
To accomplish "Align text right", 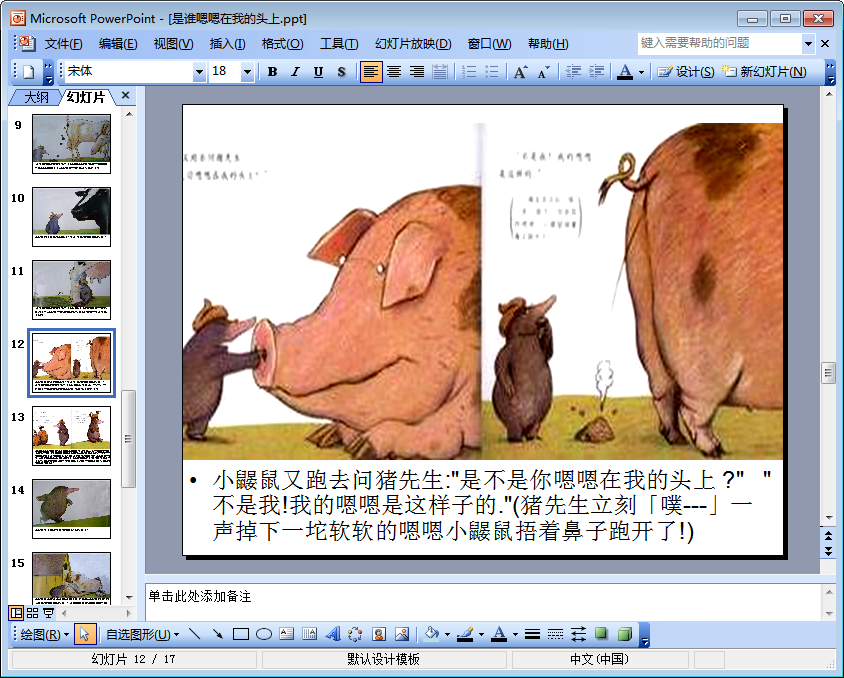I will click(x=417, y=72).
